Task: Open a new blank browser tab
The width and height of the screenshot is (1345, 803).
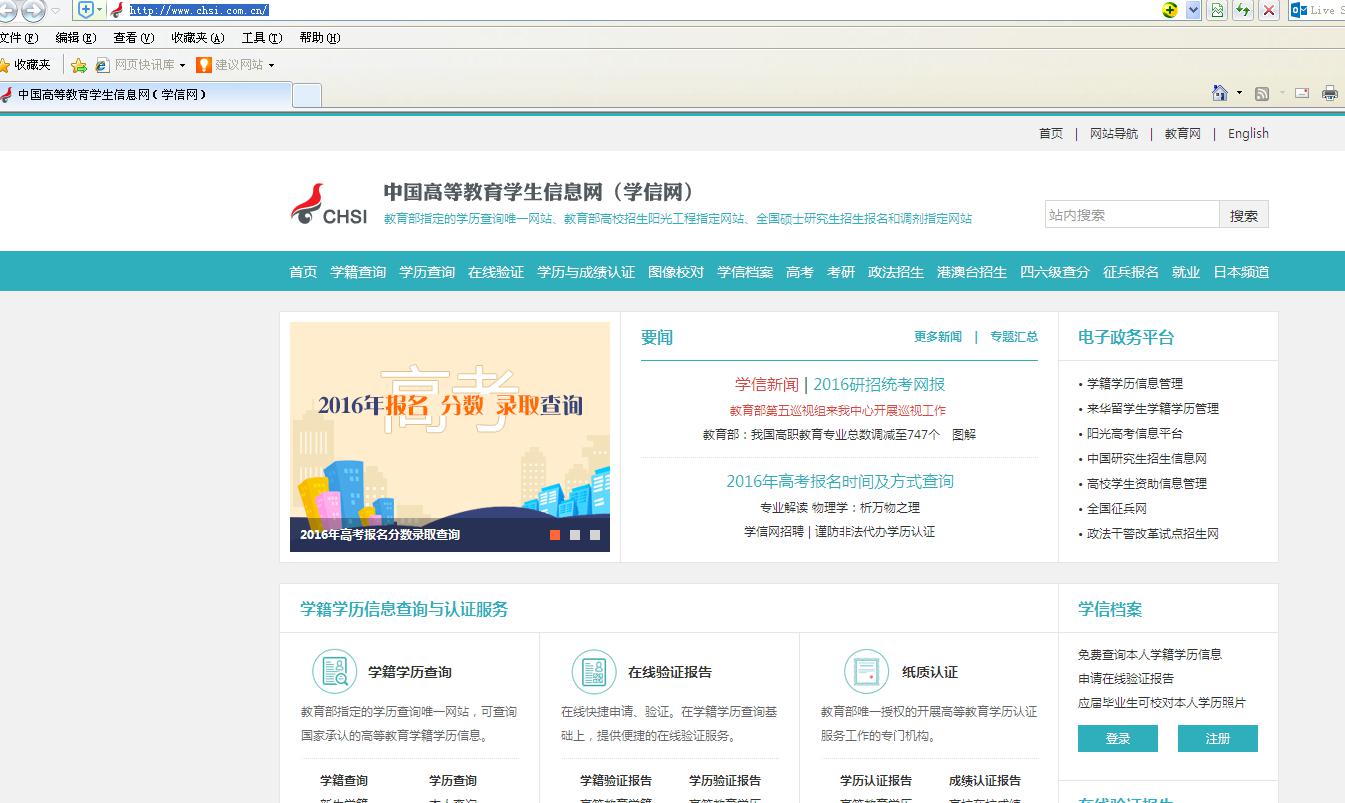Action: [x=307, y=95]
